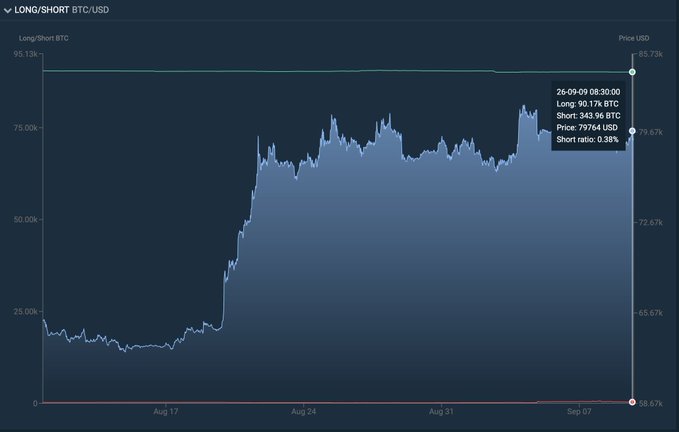Click the 79.67k right axis label
This screenshot has height=432, width=679.
[x=650, y=132]
